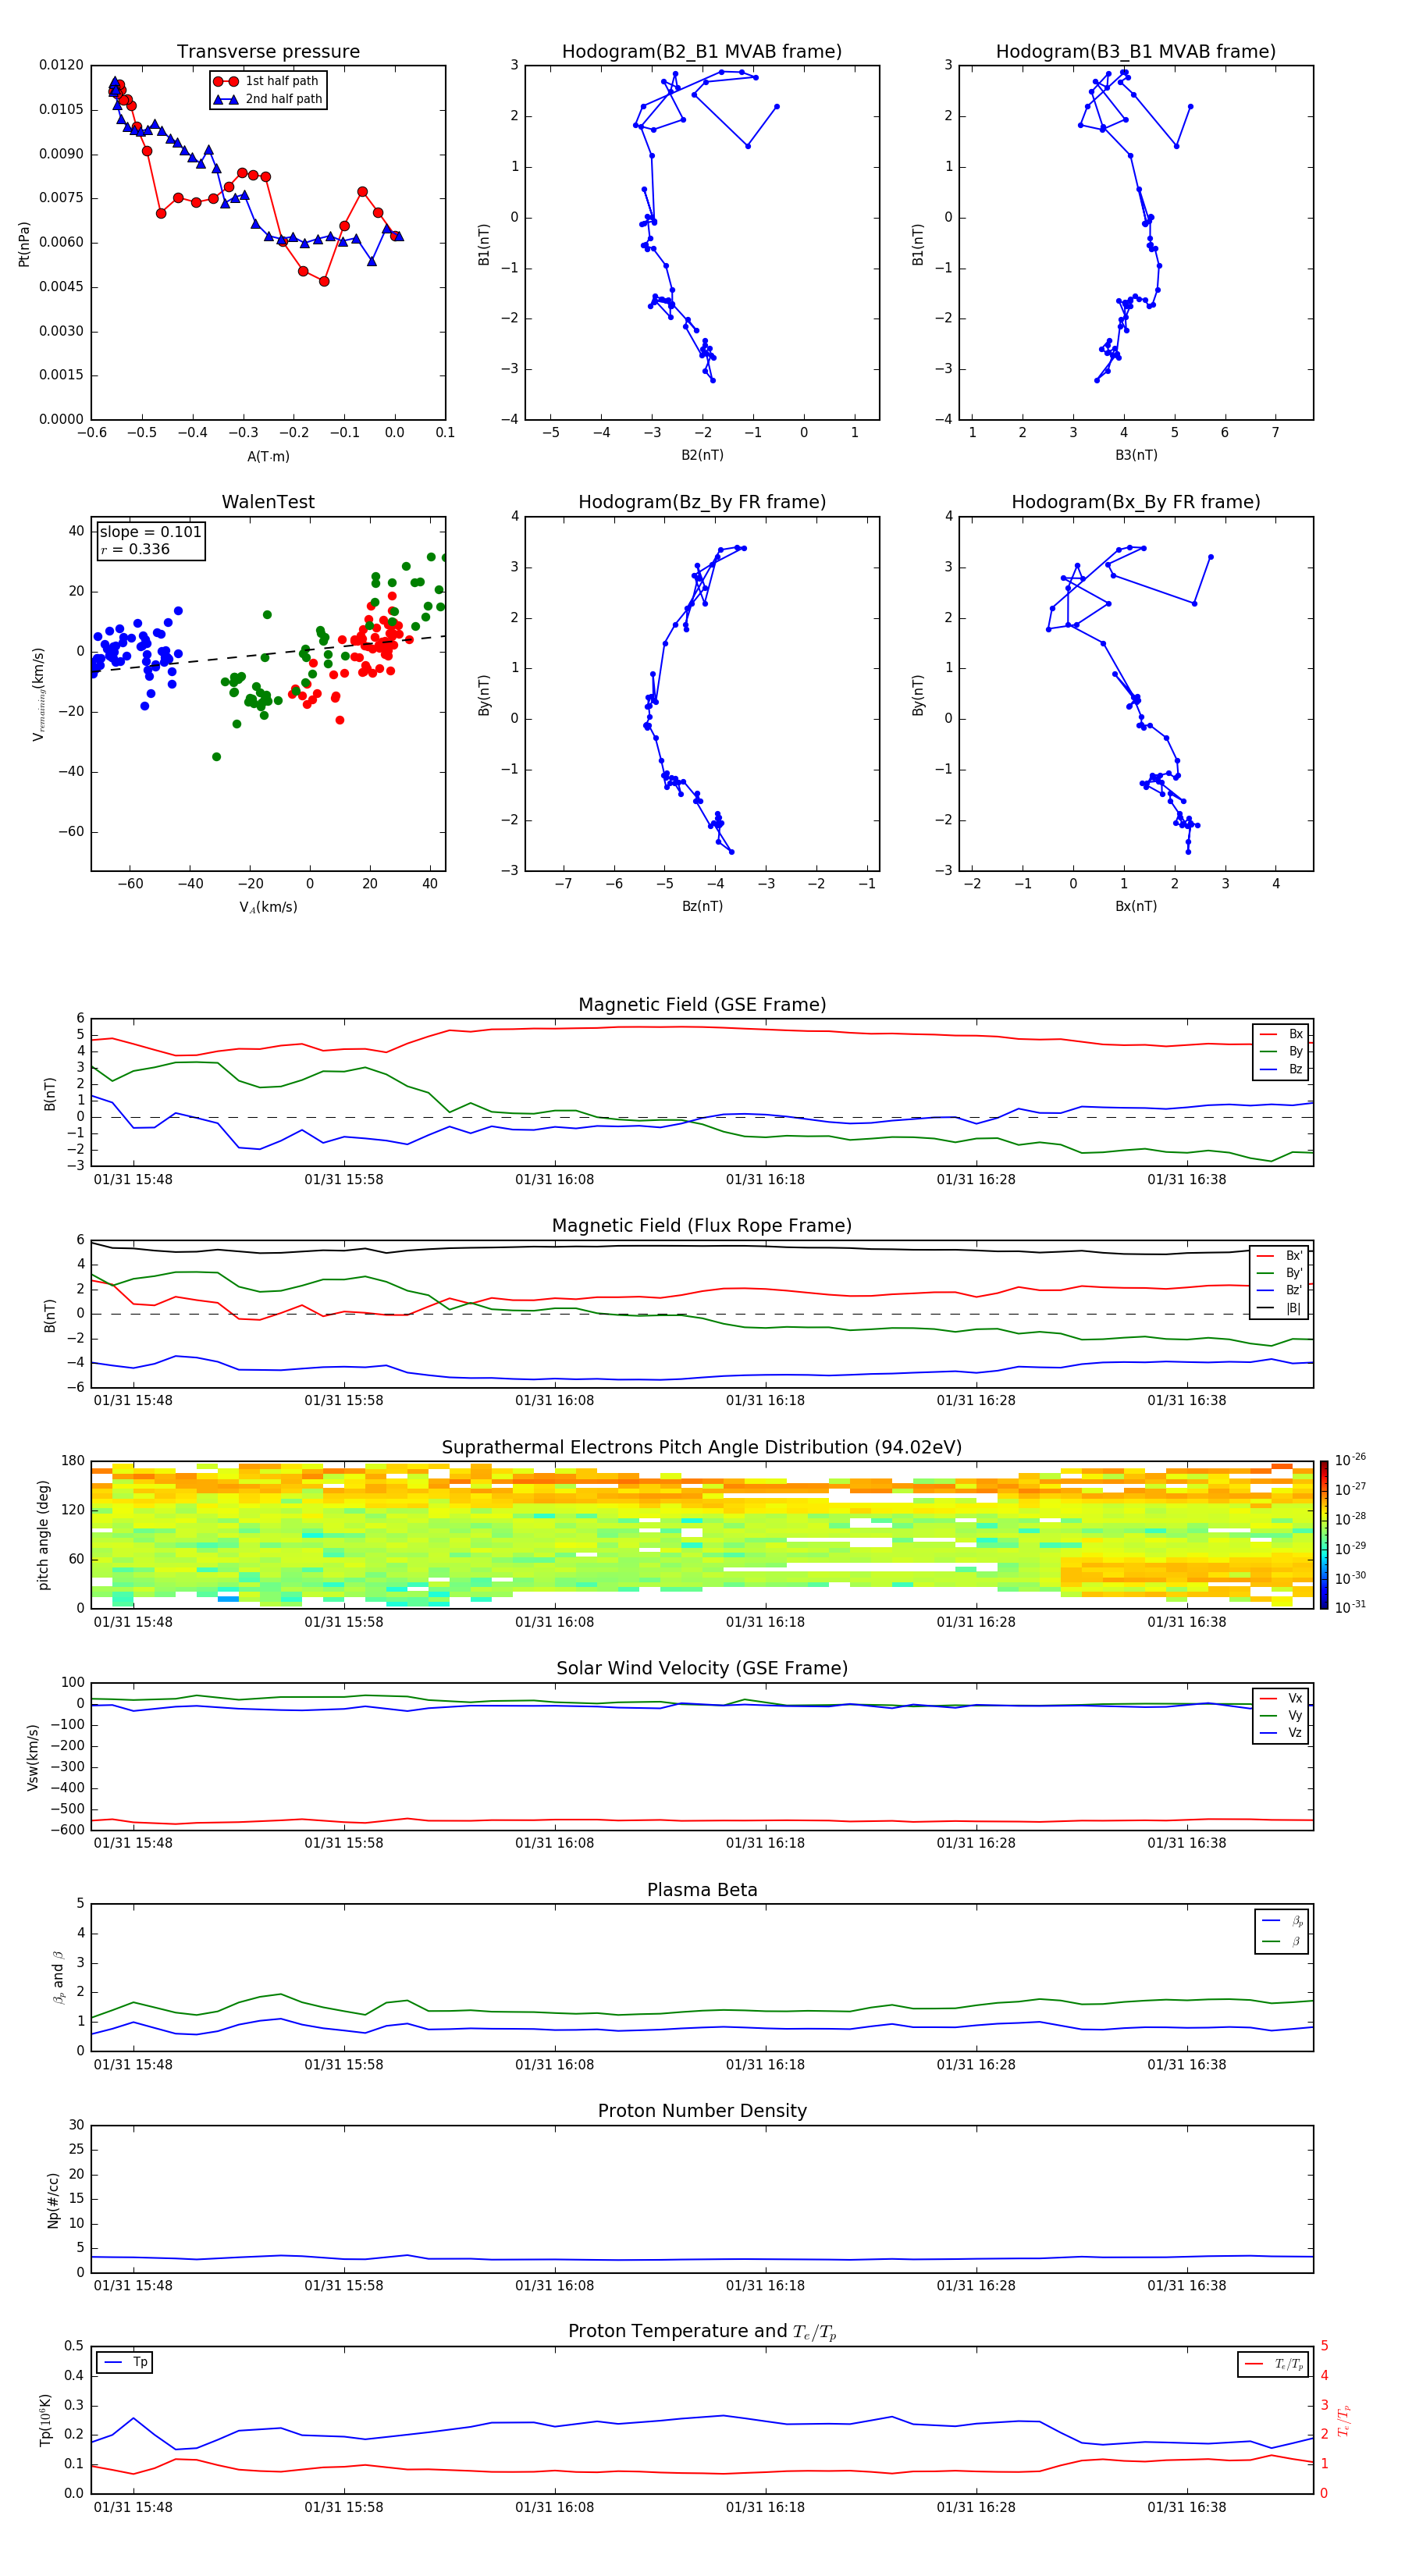Click '01/31 15:48' tick under Plasma Beta

pyautogui.click(x=133, y=2064)
